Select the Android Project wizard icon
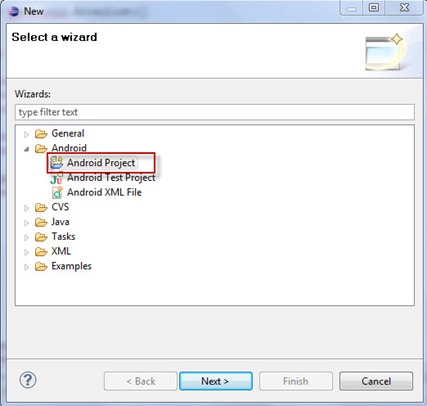 point(56,163)
